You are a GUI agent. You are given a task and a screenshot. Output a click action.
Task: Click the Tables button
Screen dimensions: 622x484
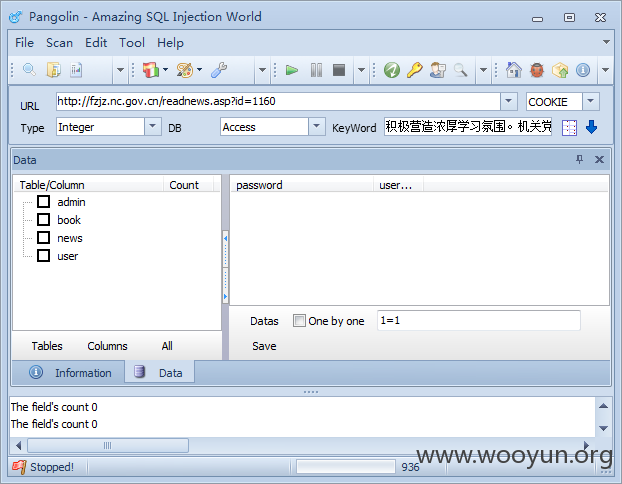point(47,346)
